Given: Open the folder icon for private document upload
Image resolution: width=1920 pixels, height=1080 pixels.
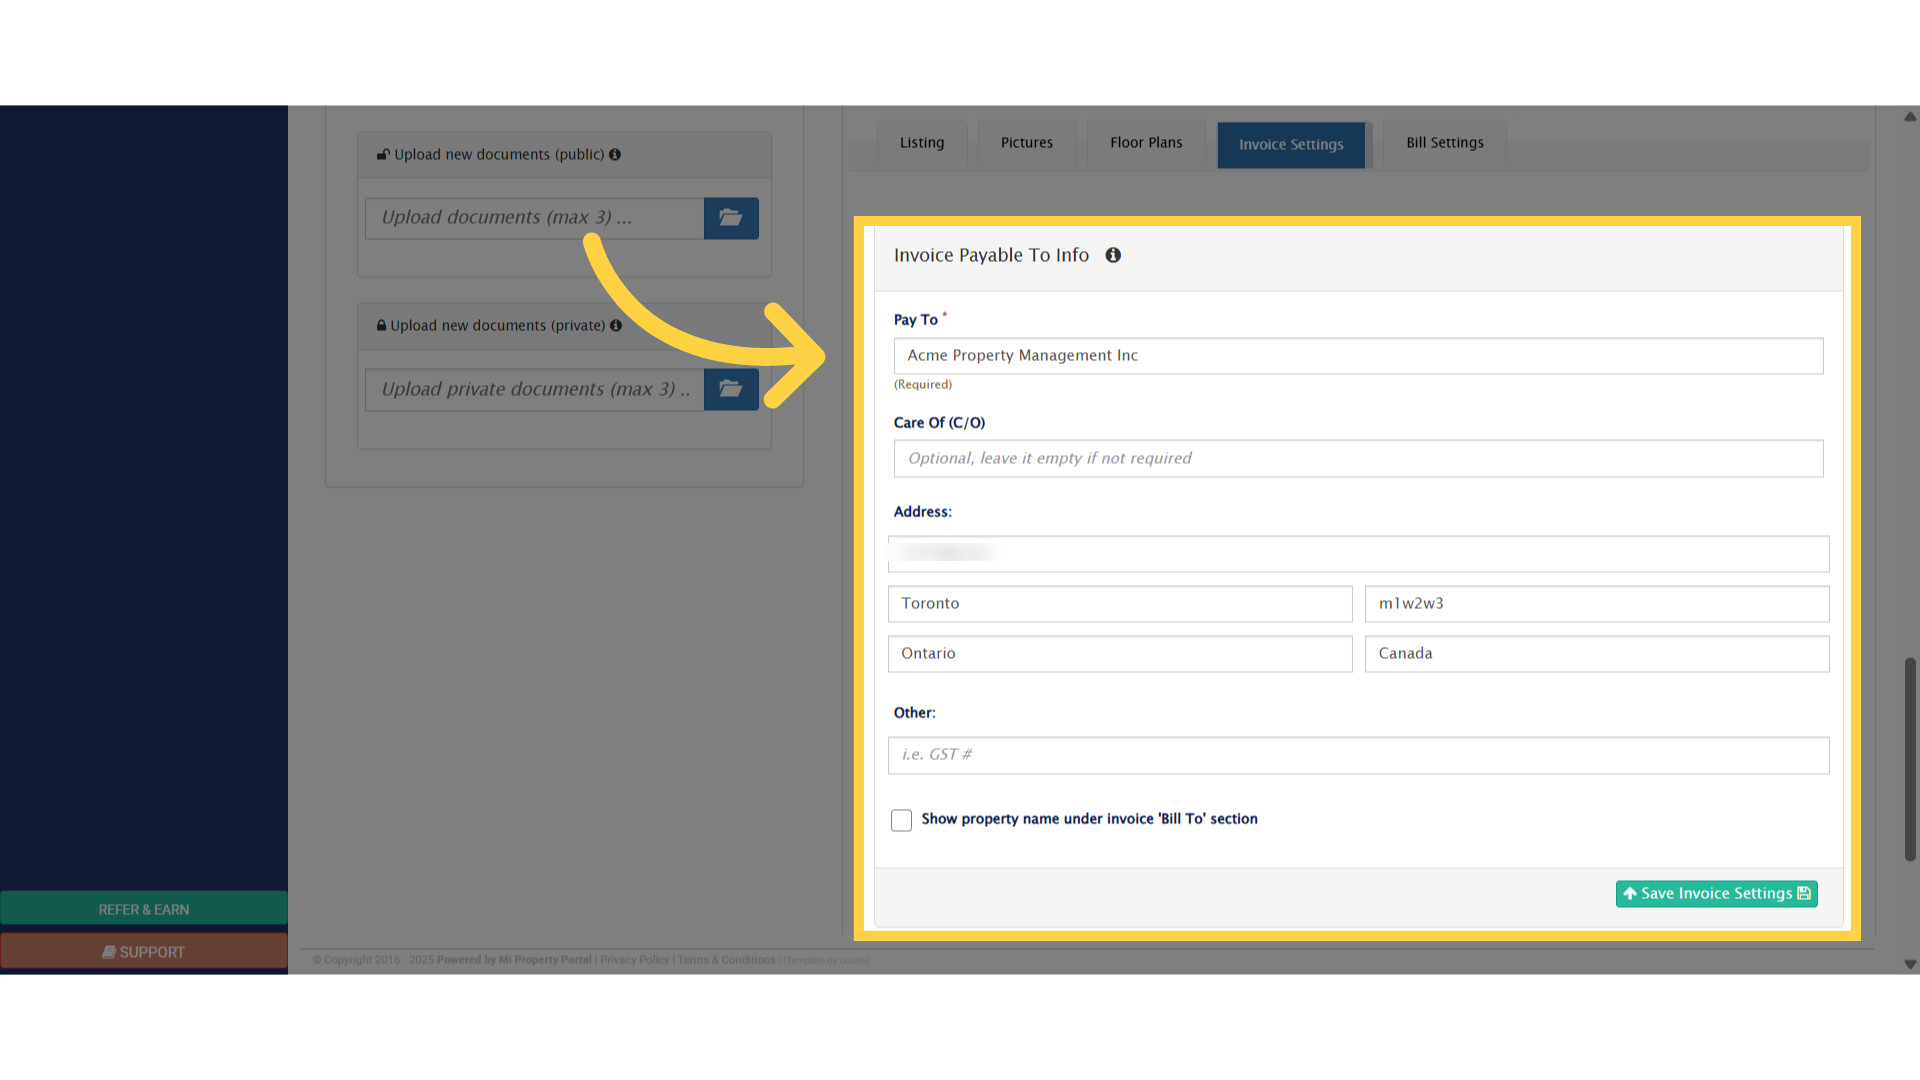Looking at the screenshot, I should pyautogui.click(x=731, y=389).
